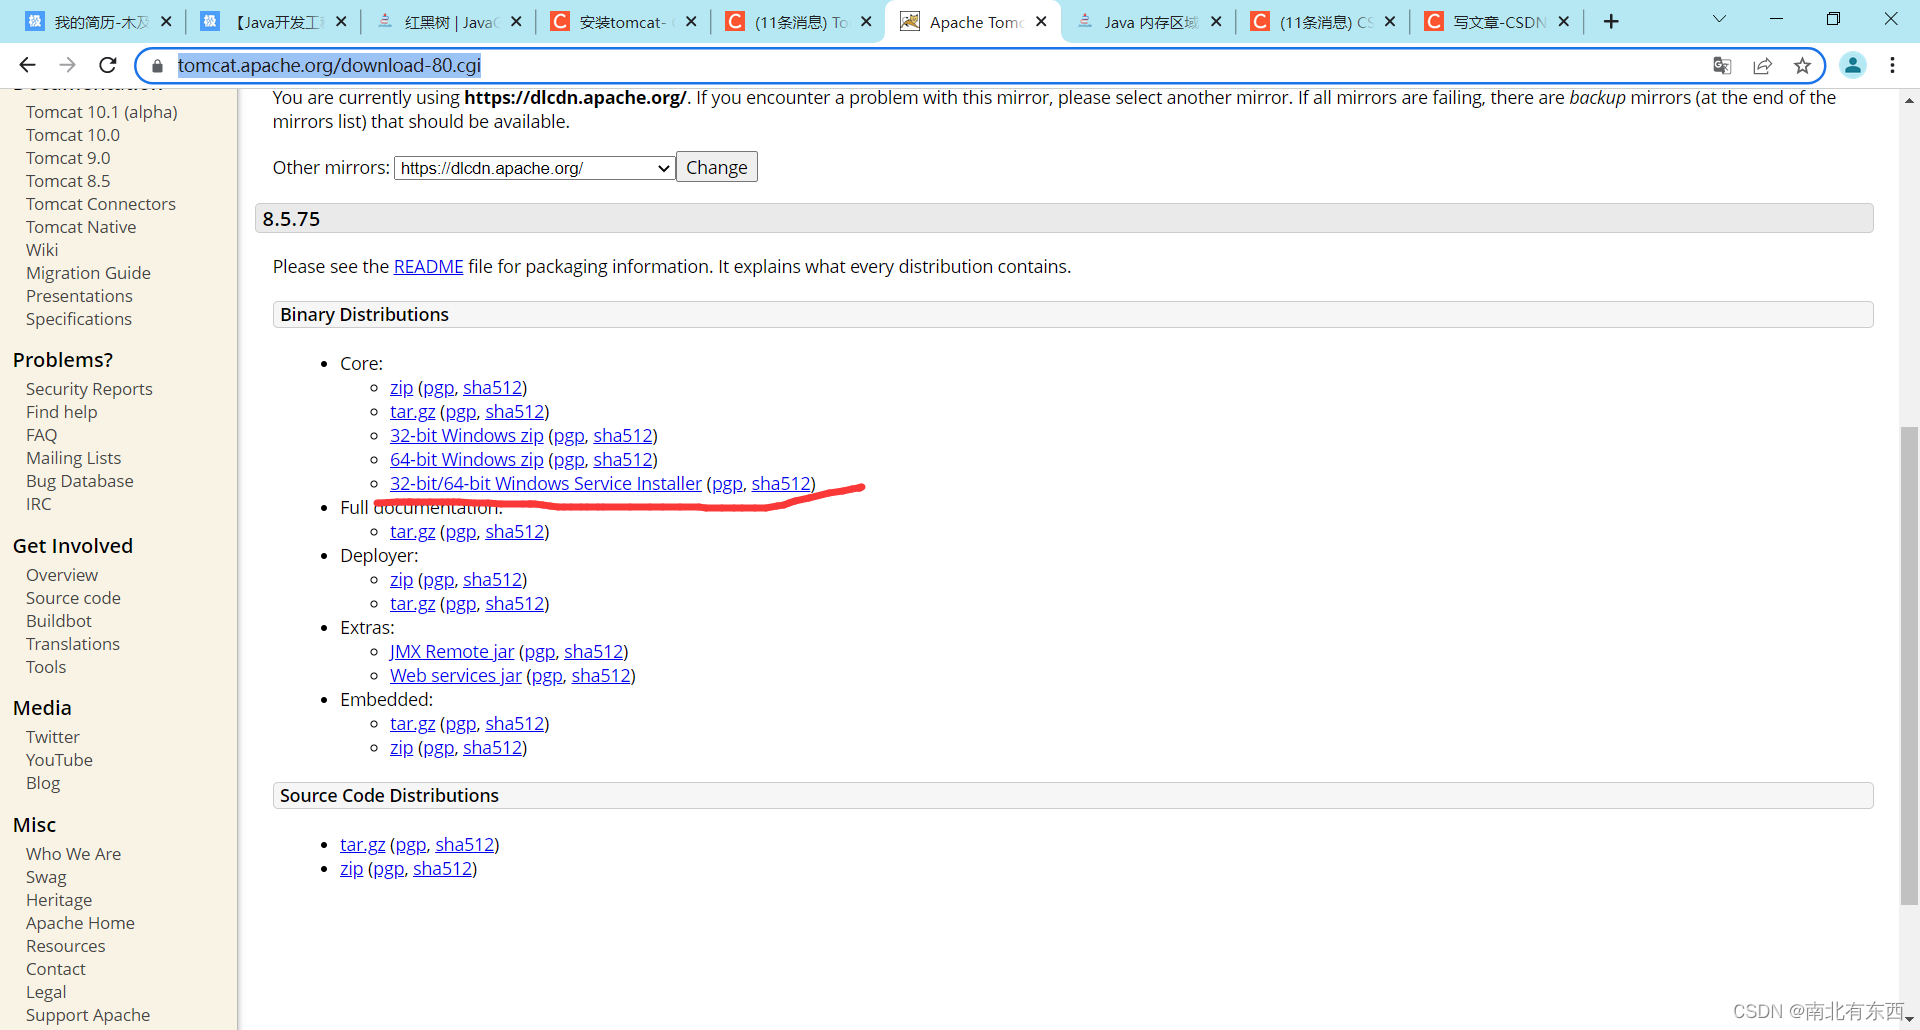Open the Mailing Lists link
Screen dimensions: 1920x1030
point(73,458)
